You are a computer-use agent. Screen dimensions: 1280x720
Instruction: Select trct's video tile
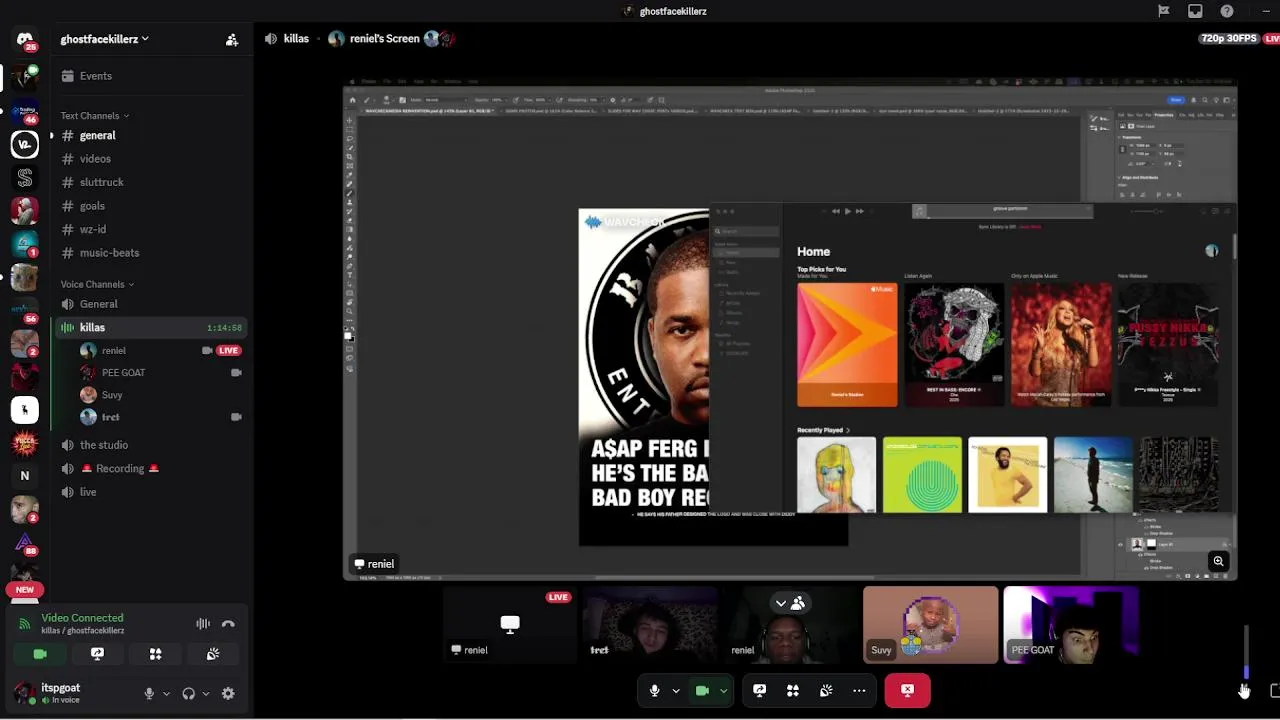pos(650,625)
